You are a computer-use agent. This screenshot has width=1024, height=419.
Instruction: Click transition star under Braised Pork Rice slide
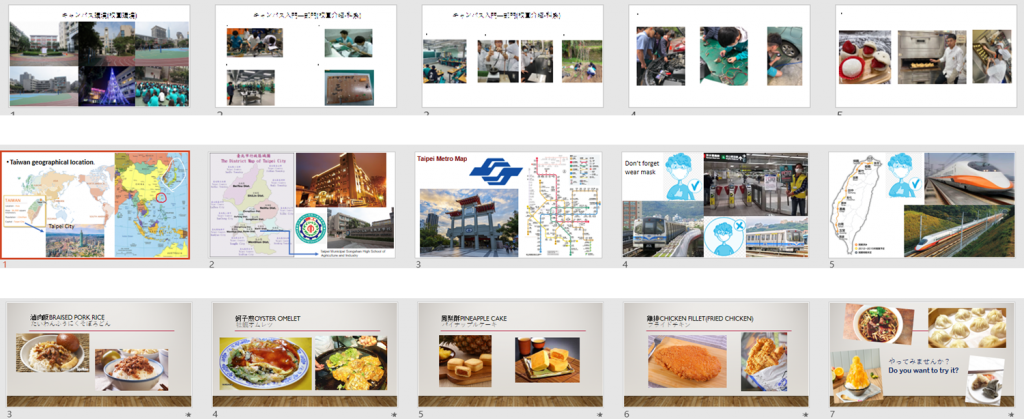188,413
